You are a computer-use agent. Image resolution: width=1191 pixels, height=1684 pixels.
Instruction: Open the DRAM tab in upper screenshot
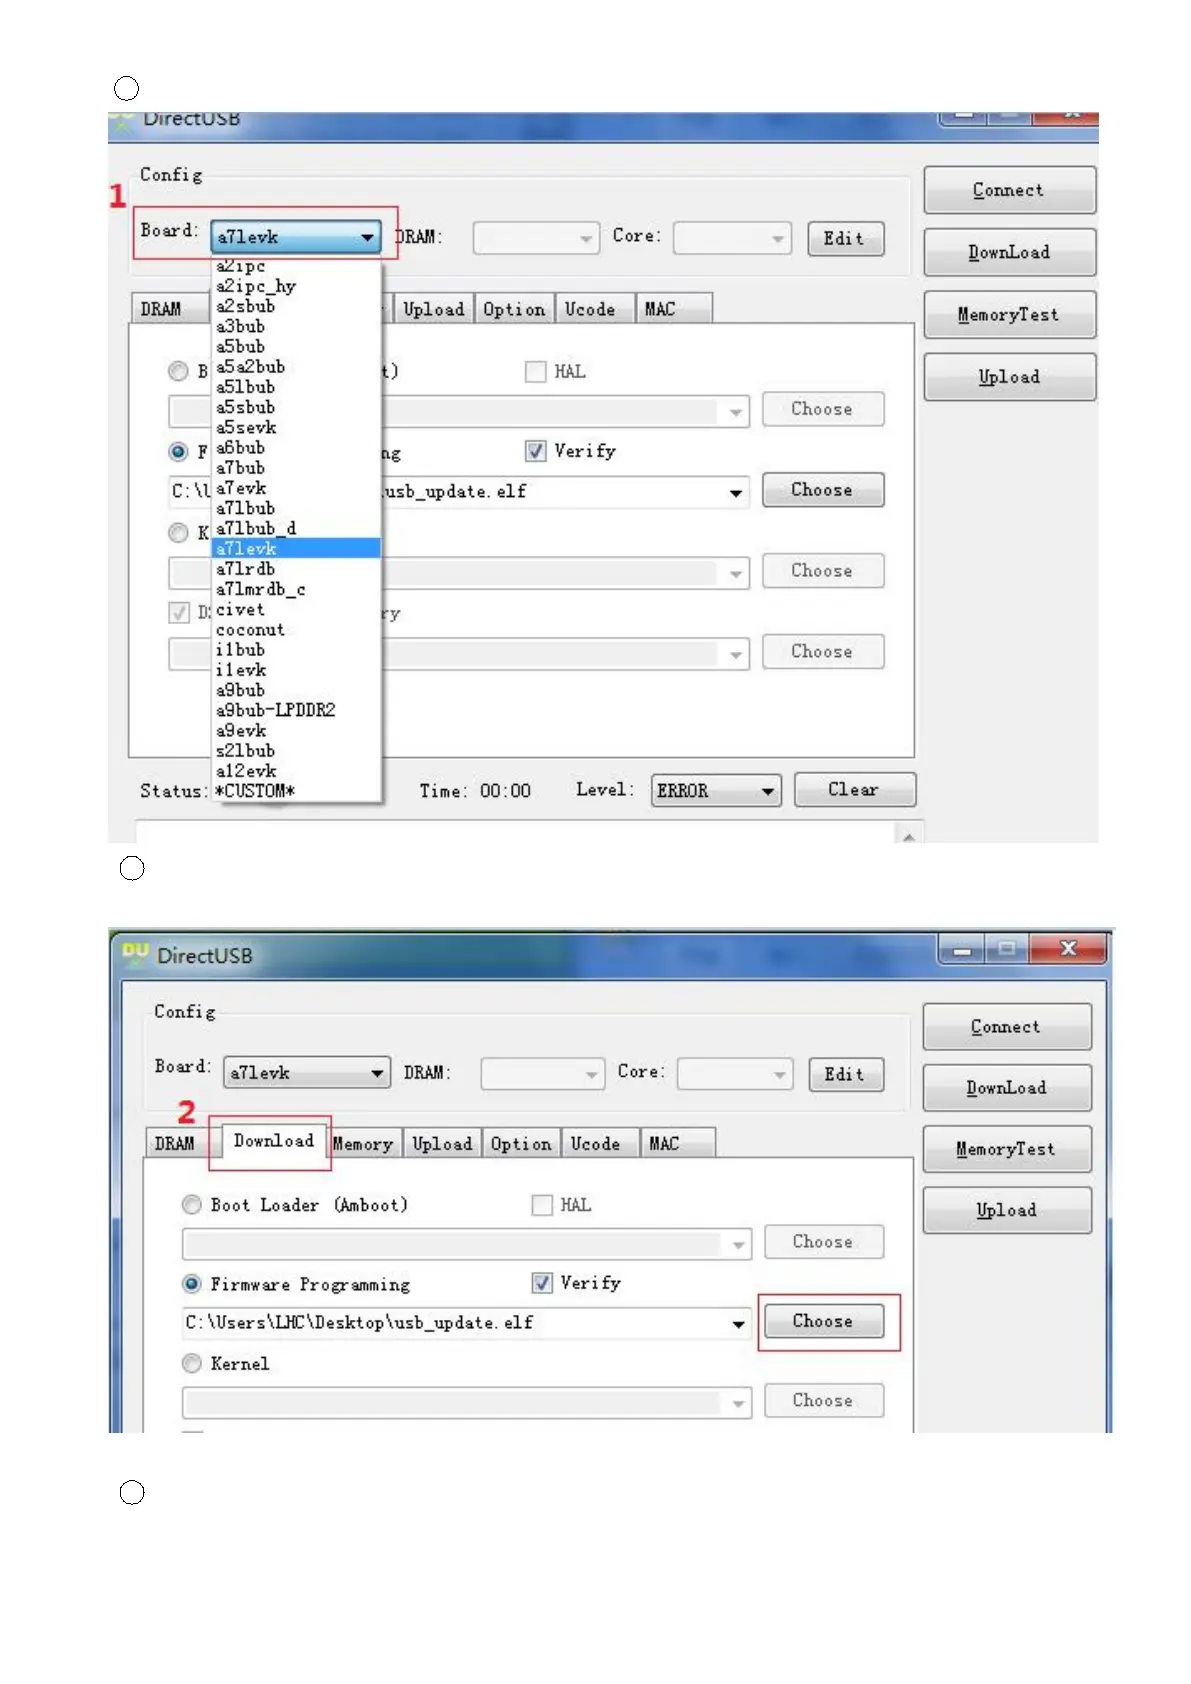pyautogui.click(x=161, y=309)
